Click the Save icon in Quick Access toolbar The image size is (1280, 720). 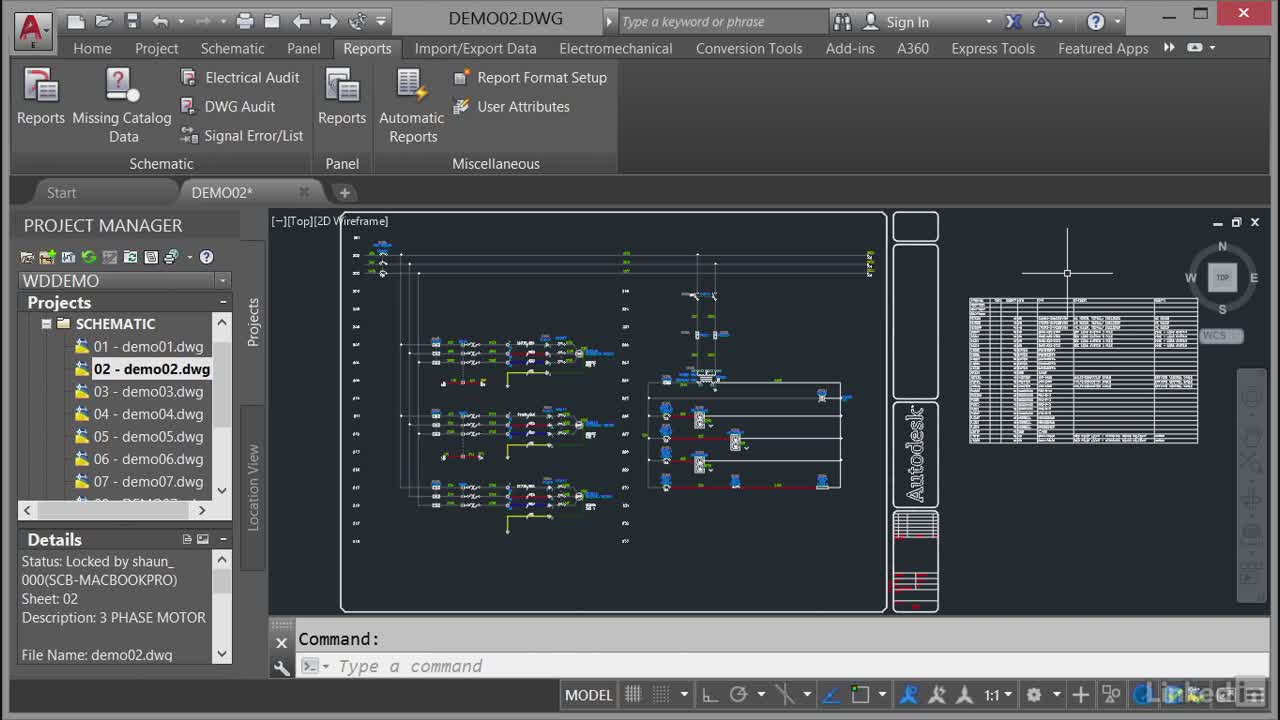[x=132, y=21]
